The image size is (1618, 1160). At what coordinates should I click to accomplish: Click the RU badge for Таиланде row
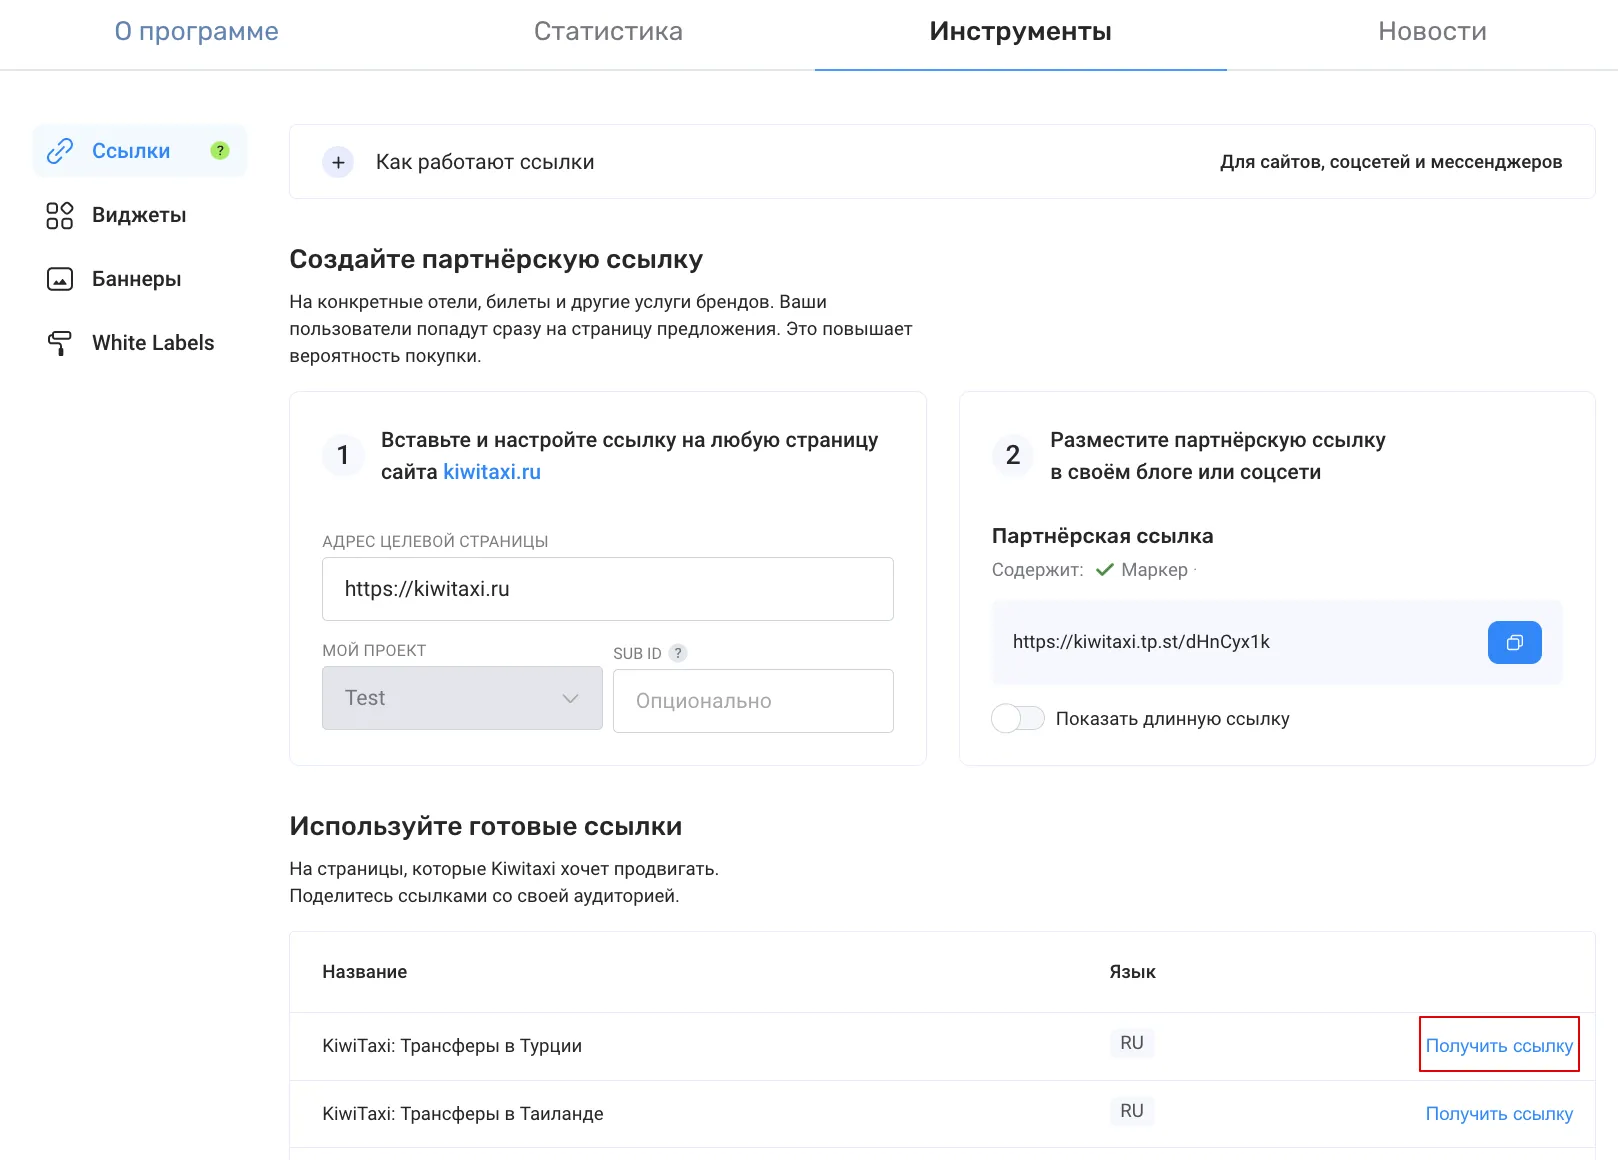1132,1111
